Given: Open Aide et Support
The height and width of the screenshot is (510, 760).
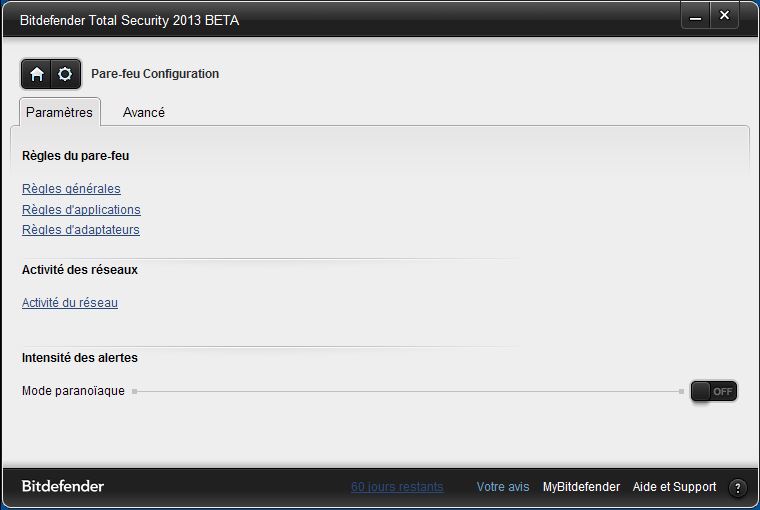Looking at the screenshot, I should click(674, 487).
